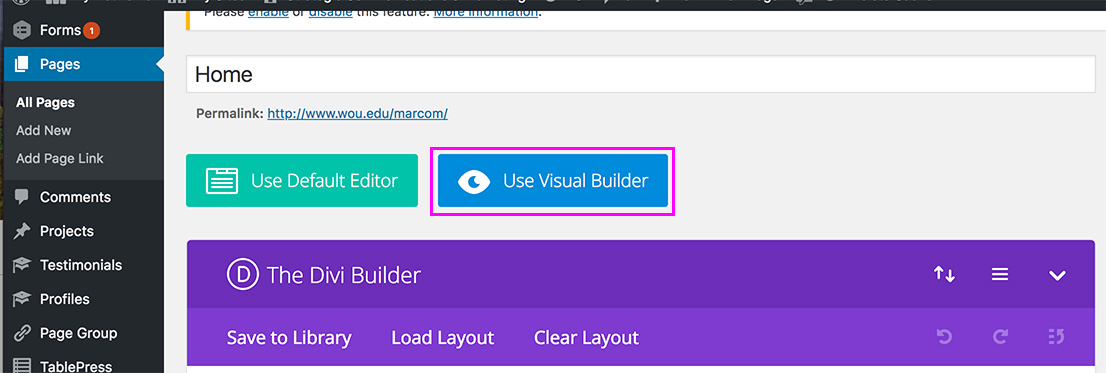Click the Default Editor layout icon
This screenshot has width=1106, height=373.
click(221, 181)
